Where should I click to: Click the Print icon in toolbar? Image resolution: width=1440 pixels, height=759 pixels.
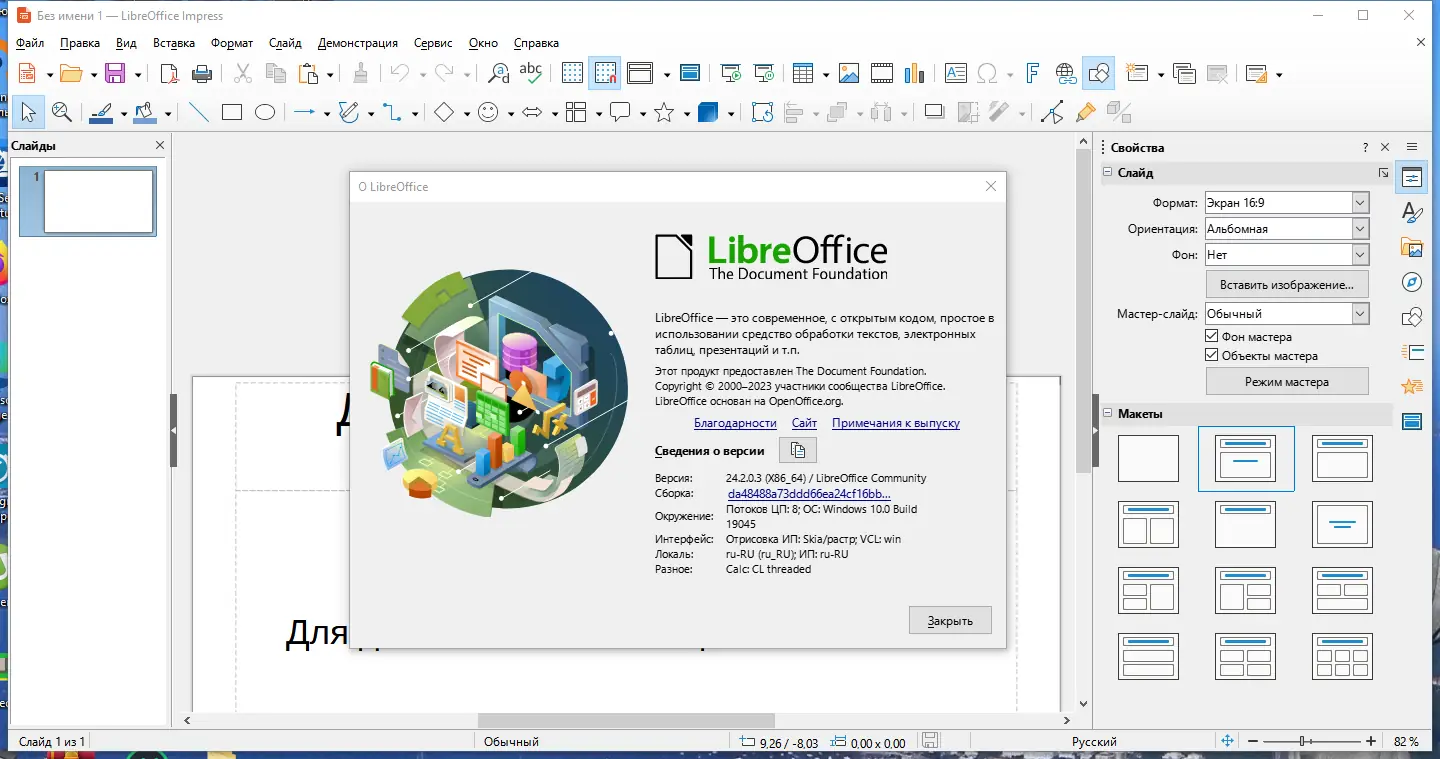tap(202, 73)
